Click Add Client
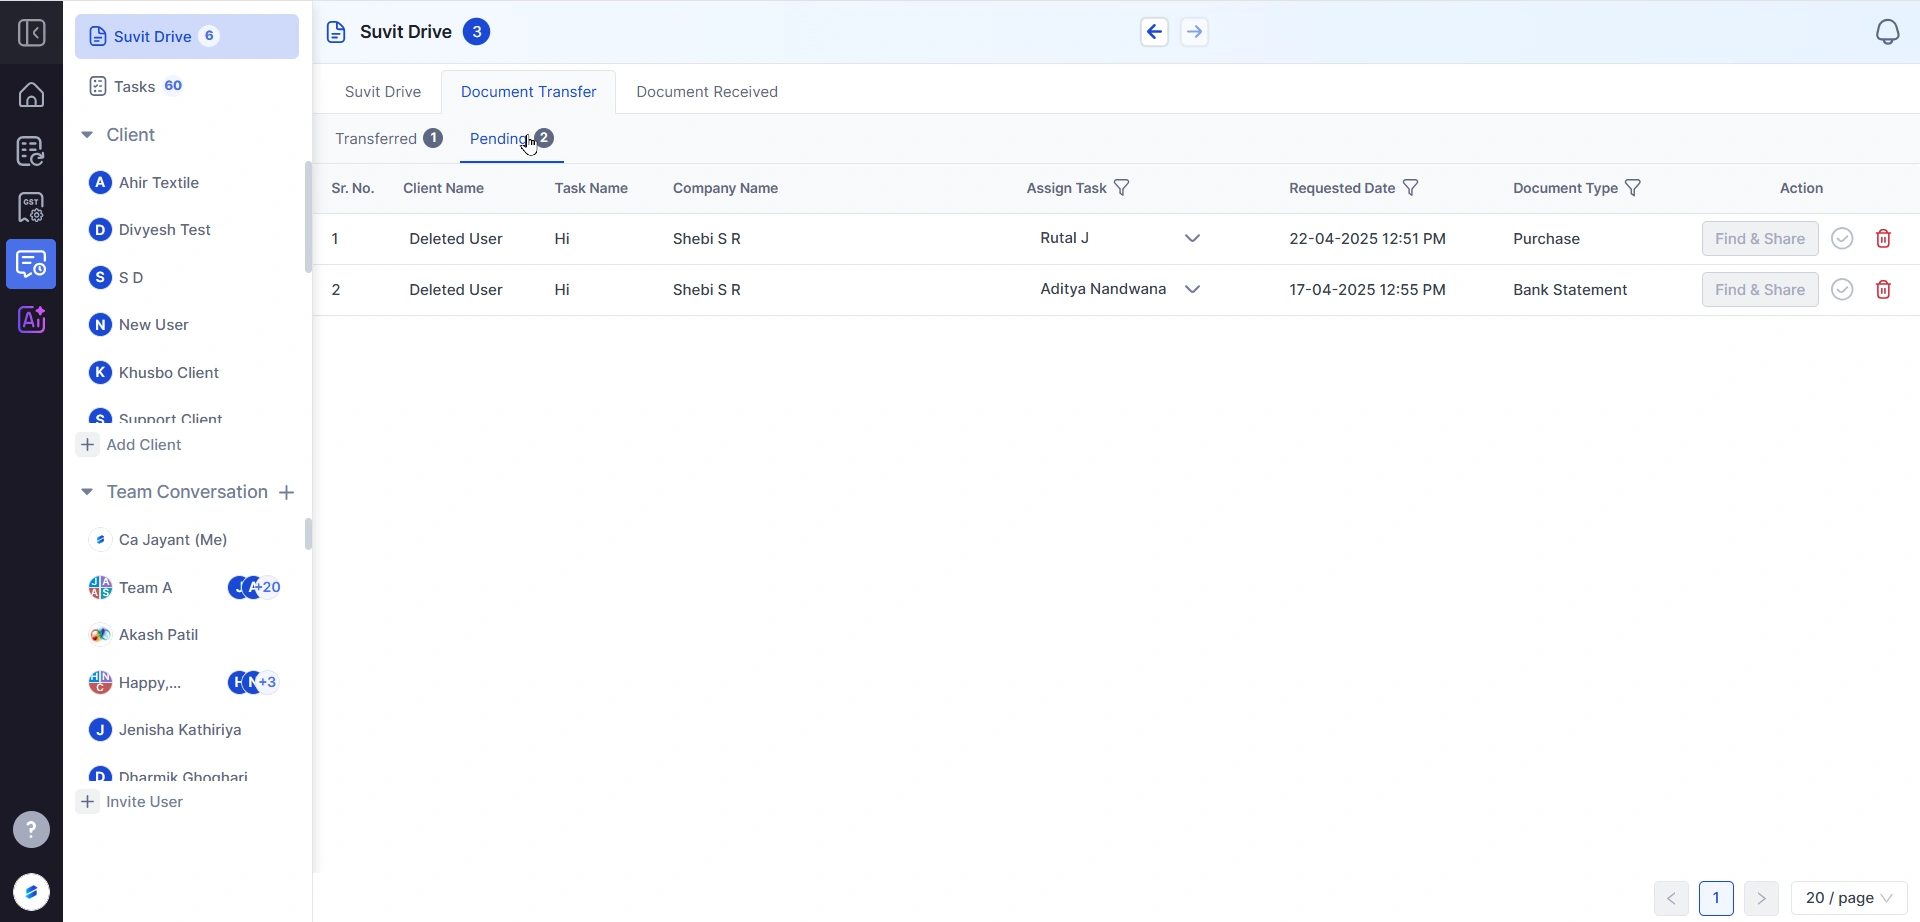Screen dimensions: 1920x922 tap(131, 445)
